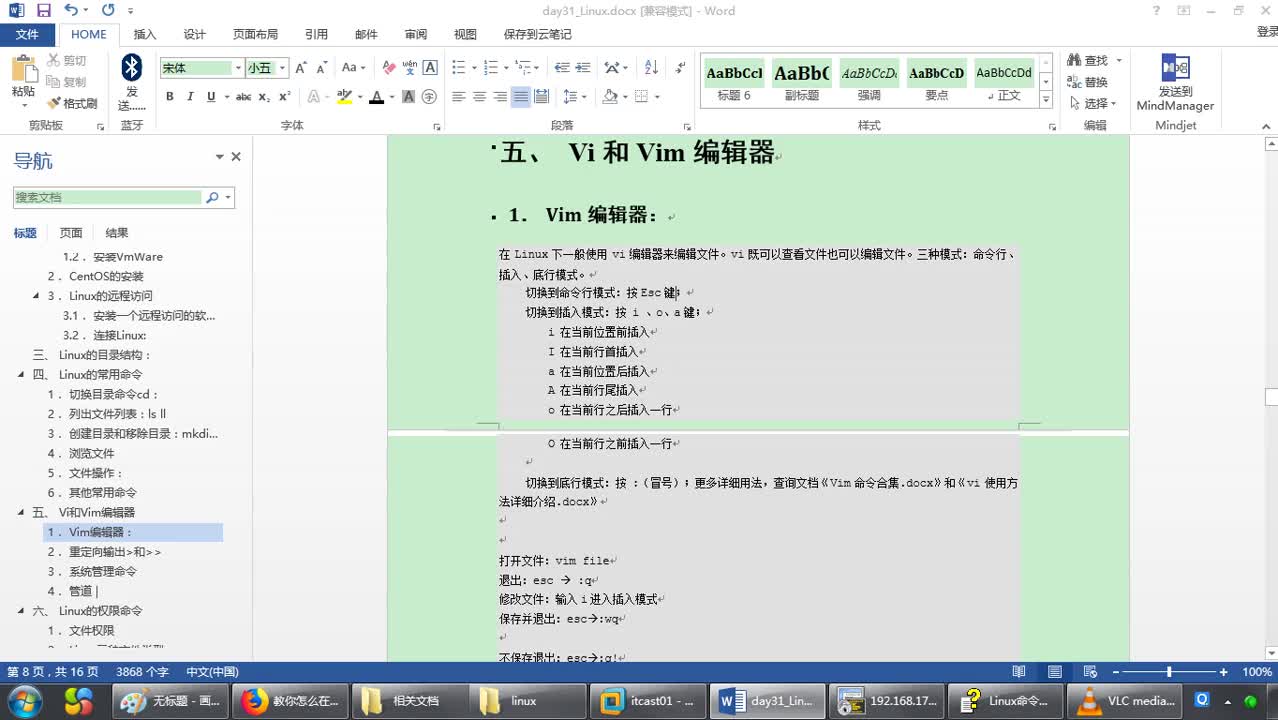
Task: Click the Copy (复制) button
Action: tap(67, 82)
